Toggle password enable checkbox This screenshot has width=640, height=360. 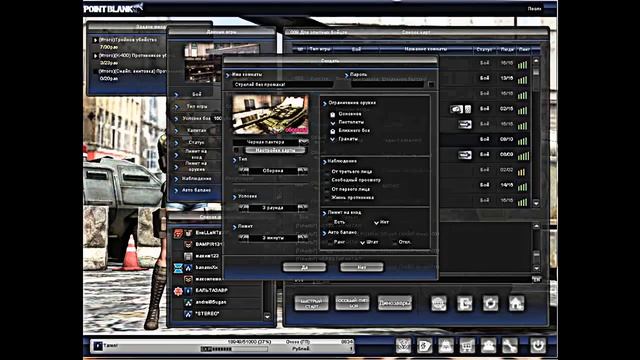pyautogui.click(x=431, y=84)
